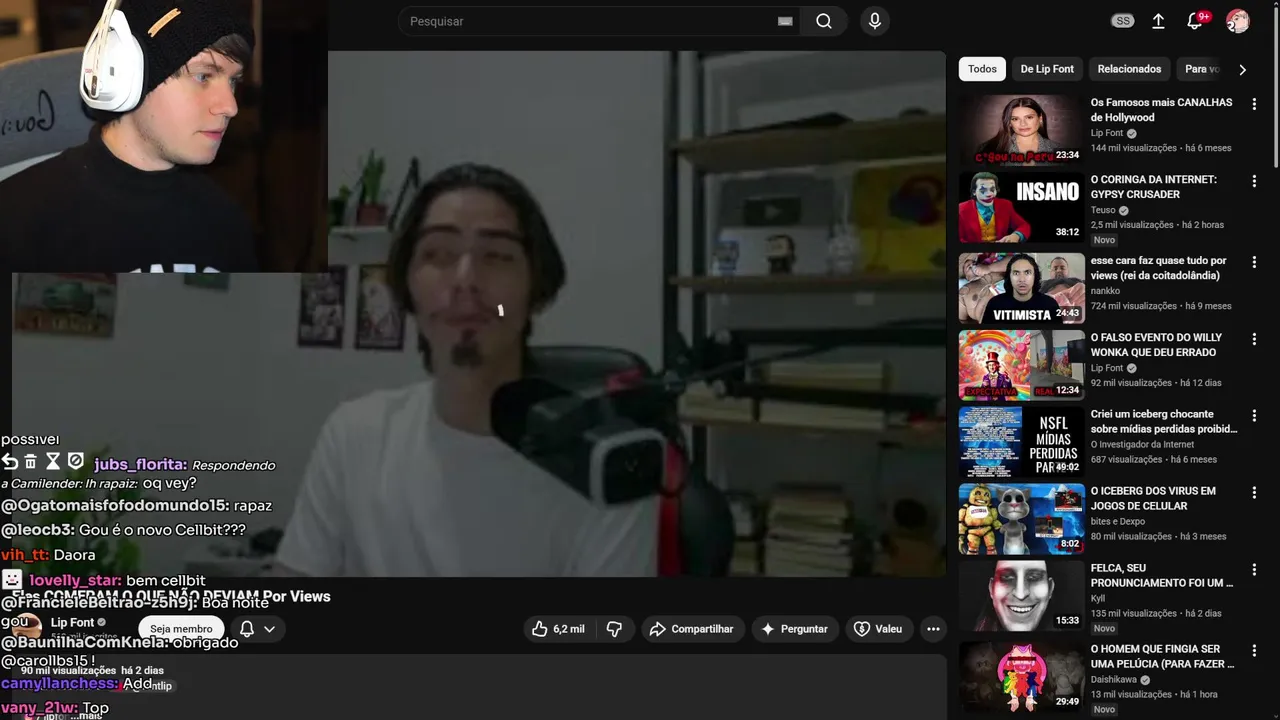1280x720 pixels.
Task: Open options for Os Famosos mais CANALHAS video
Action: pyautogui.click(x=1254, y=104)
